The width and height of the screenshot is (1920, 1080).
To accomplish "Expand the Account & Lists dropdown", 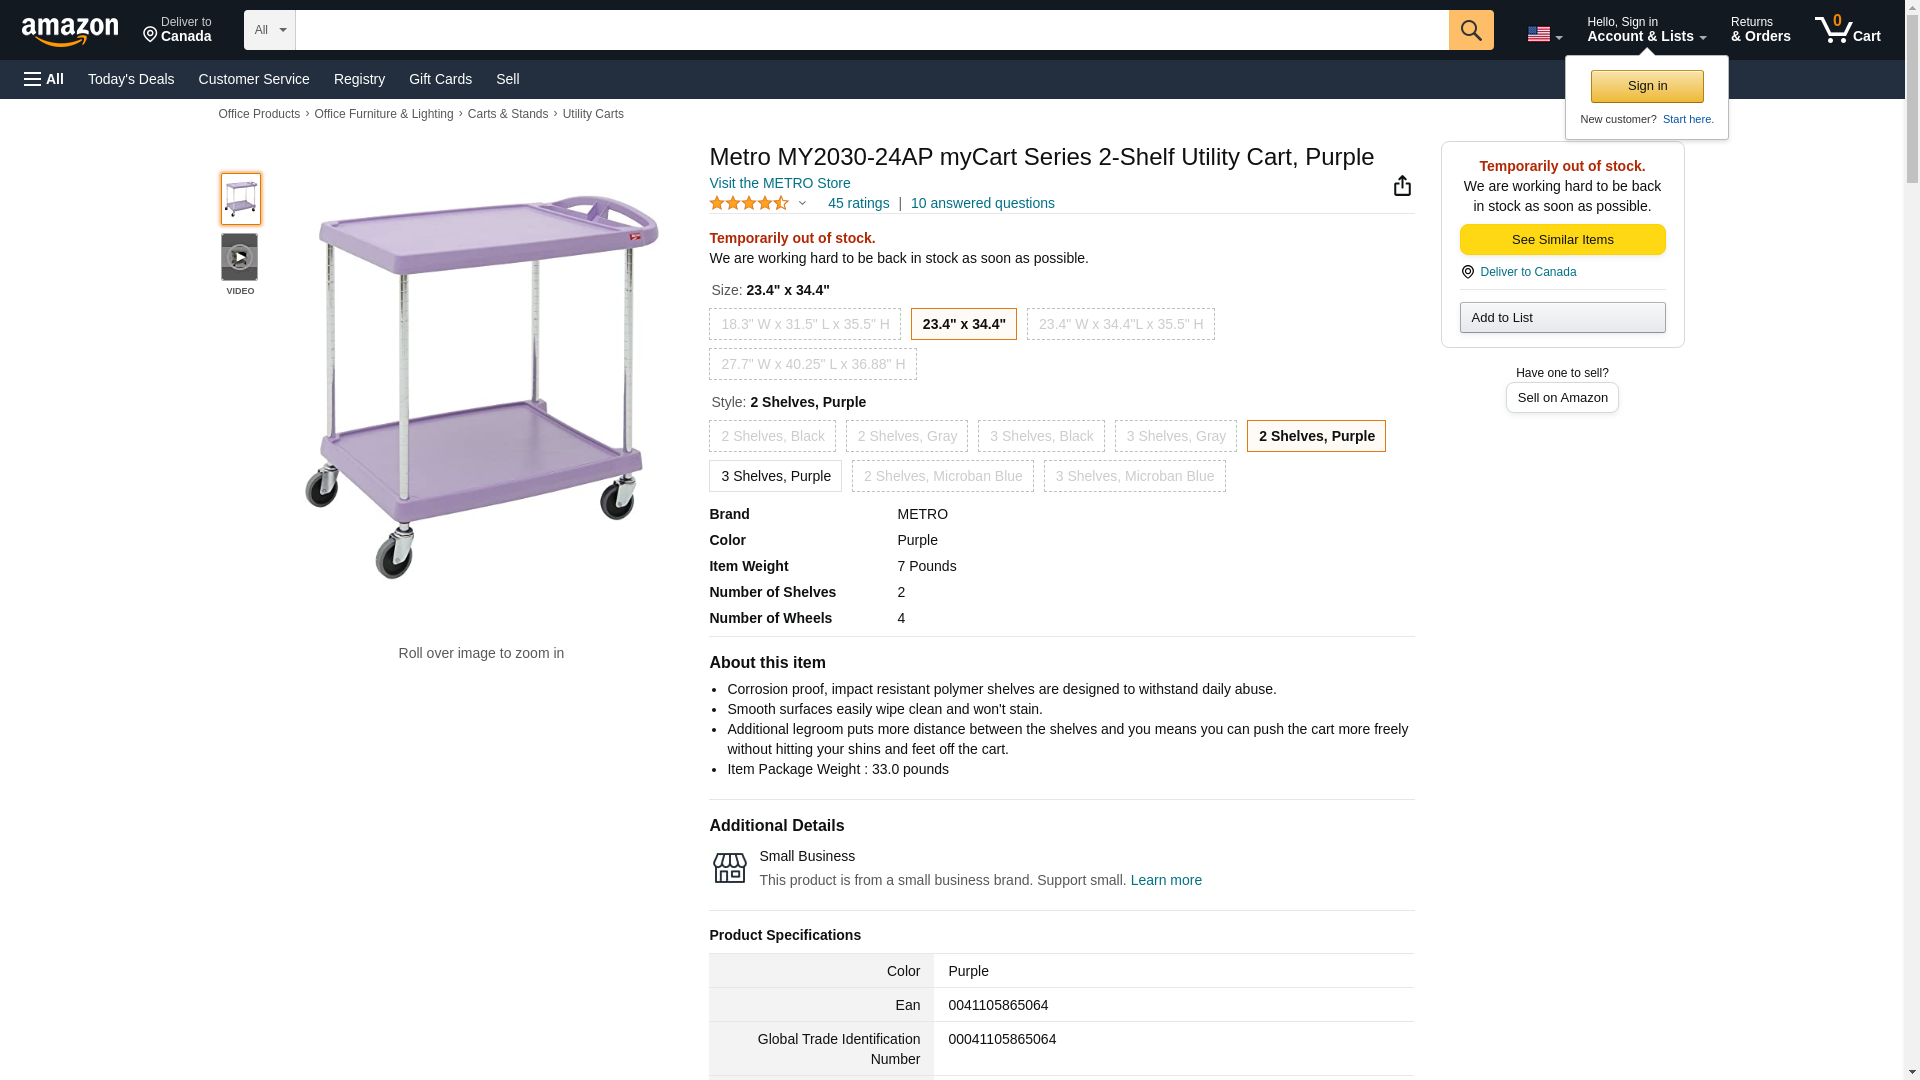I will 1646,30.
